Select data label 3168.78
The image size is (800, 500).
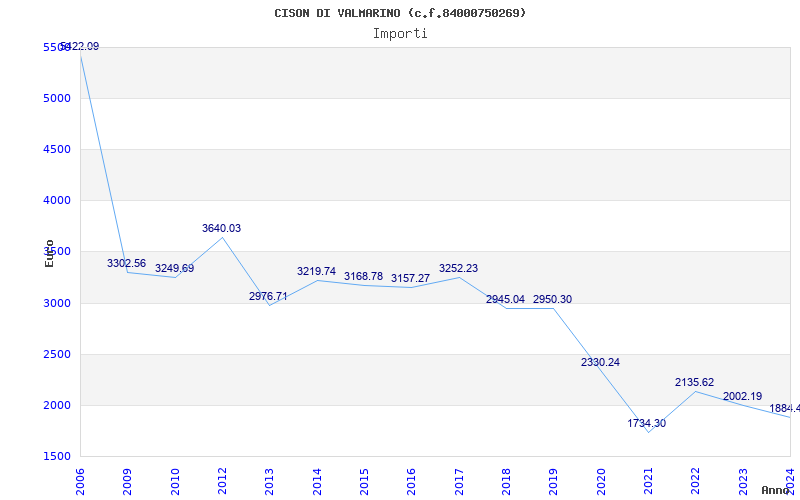363,277
